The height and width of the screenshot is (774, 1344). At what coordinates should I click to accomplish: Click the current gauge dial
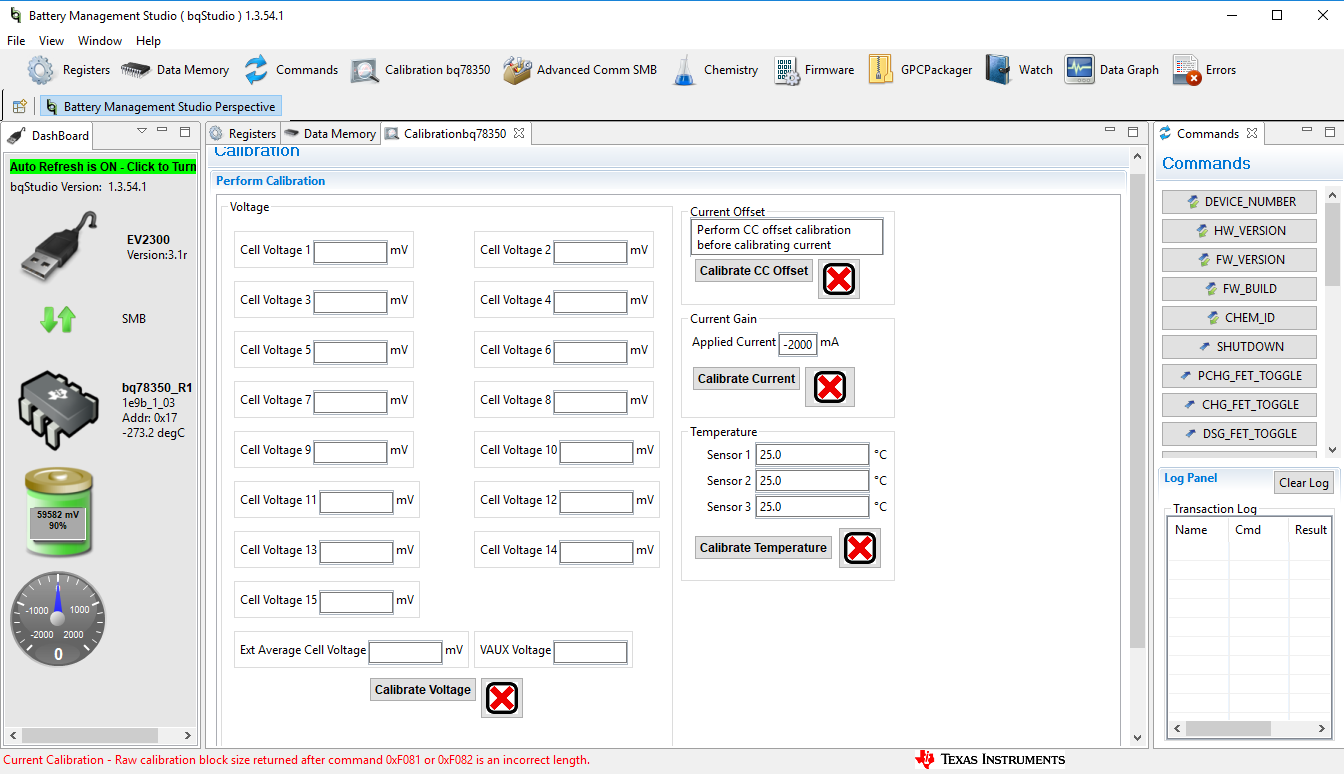click(58, 620)
